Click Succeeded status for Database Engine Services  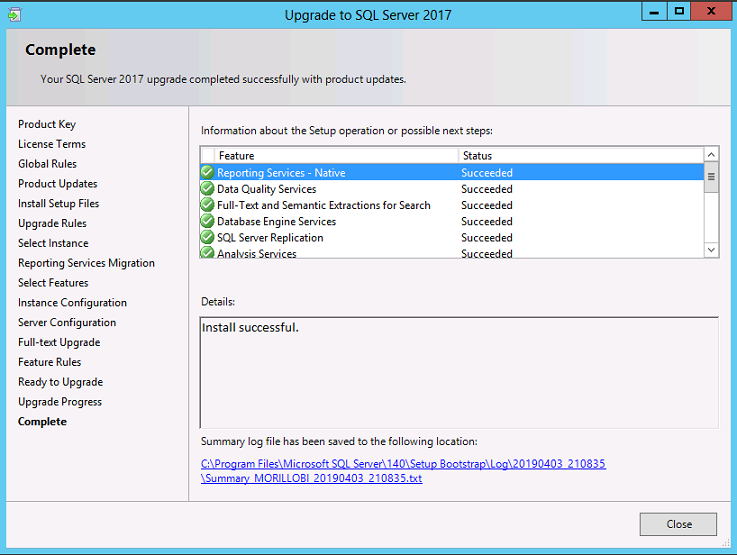pos(487,221)
